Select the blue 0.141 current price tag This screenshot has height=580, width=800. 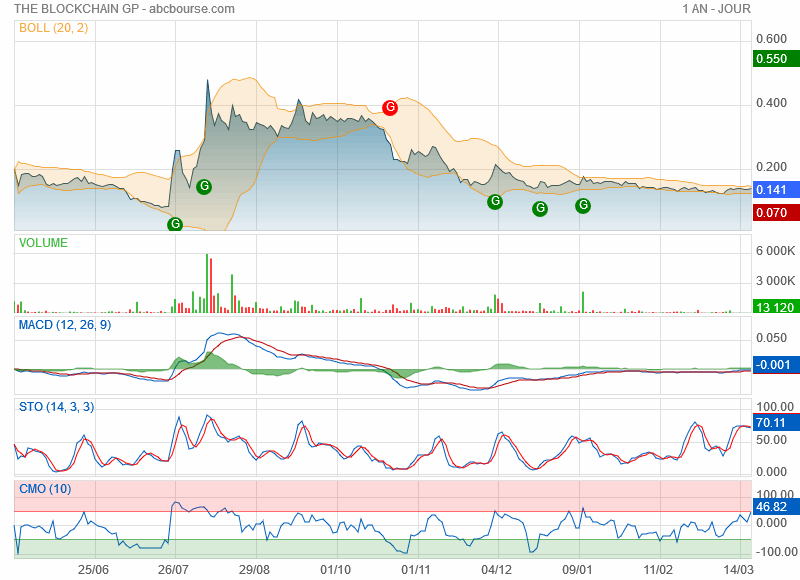776,190
